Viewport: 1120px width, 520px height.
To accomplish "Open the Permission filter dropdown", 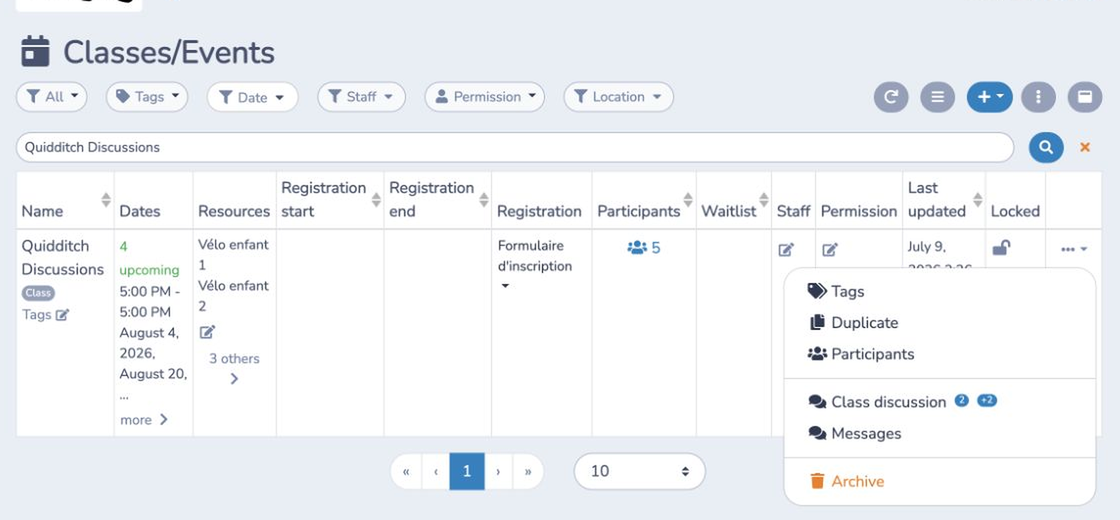I will pos(484,97).
